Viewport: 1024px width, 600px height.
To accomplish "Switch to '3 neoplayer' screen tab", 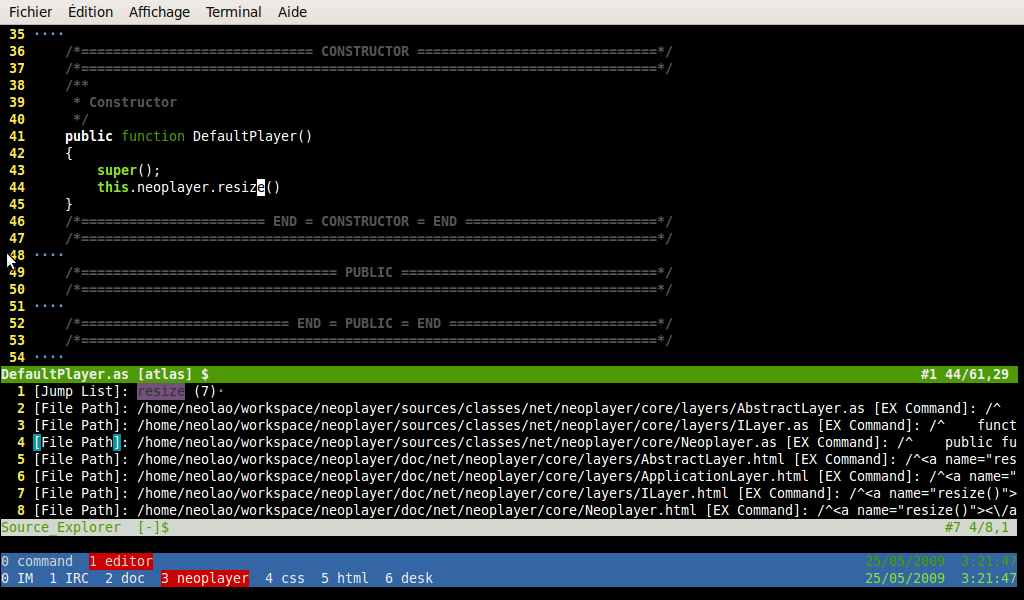I will click(205, 578).
